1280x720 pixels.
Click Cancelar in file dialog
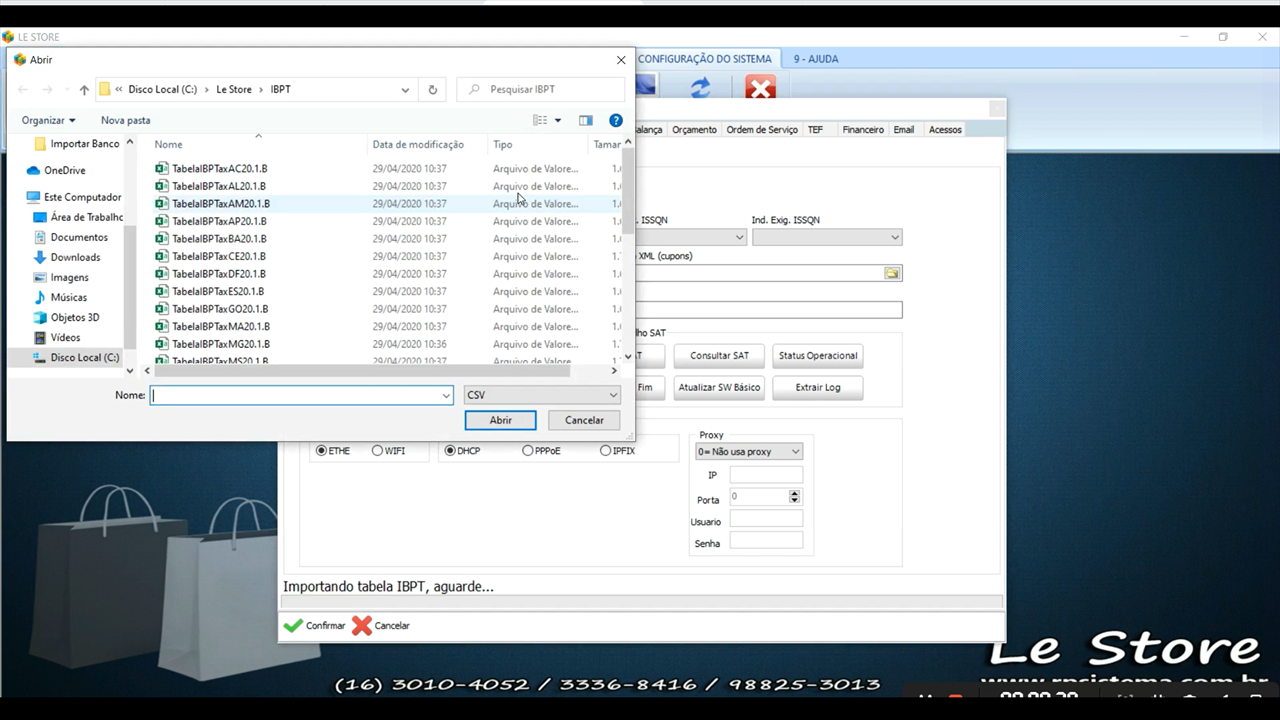(584, 420)
